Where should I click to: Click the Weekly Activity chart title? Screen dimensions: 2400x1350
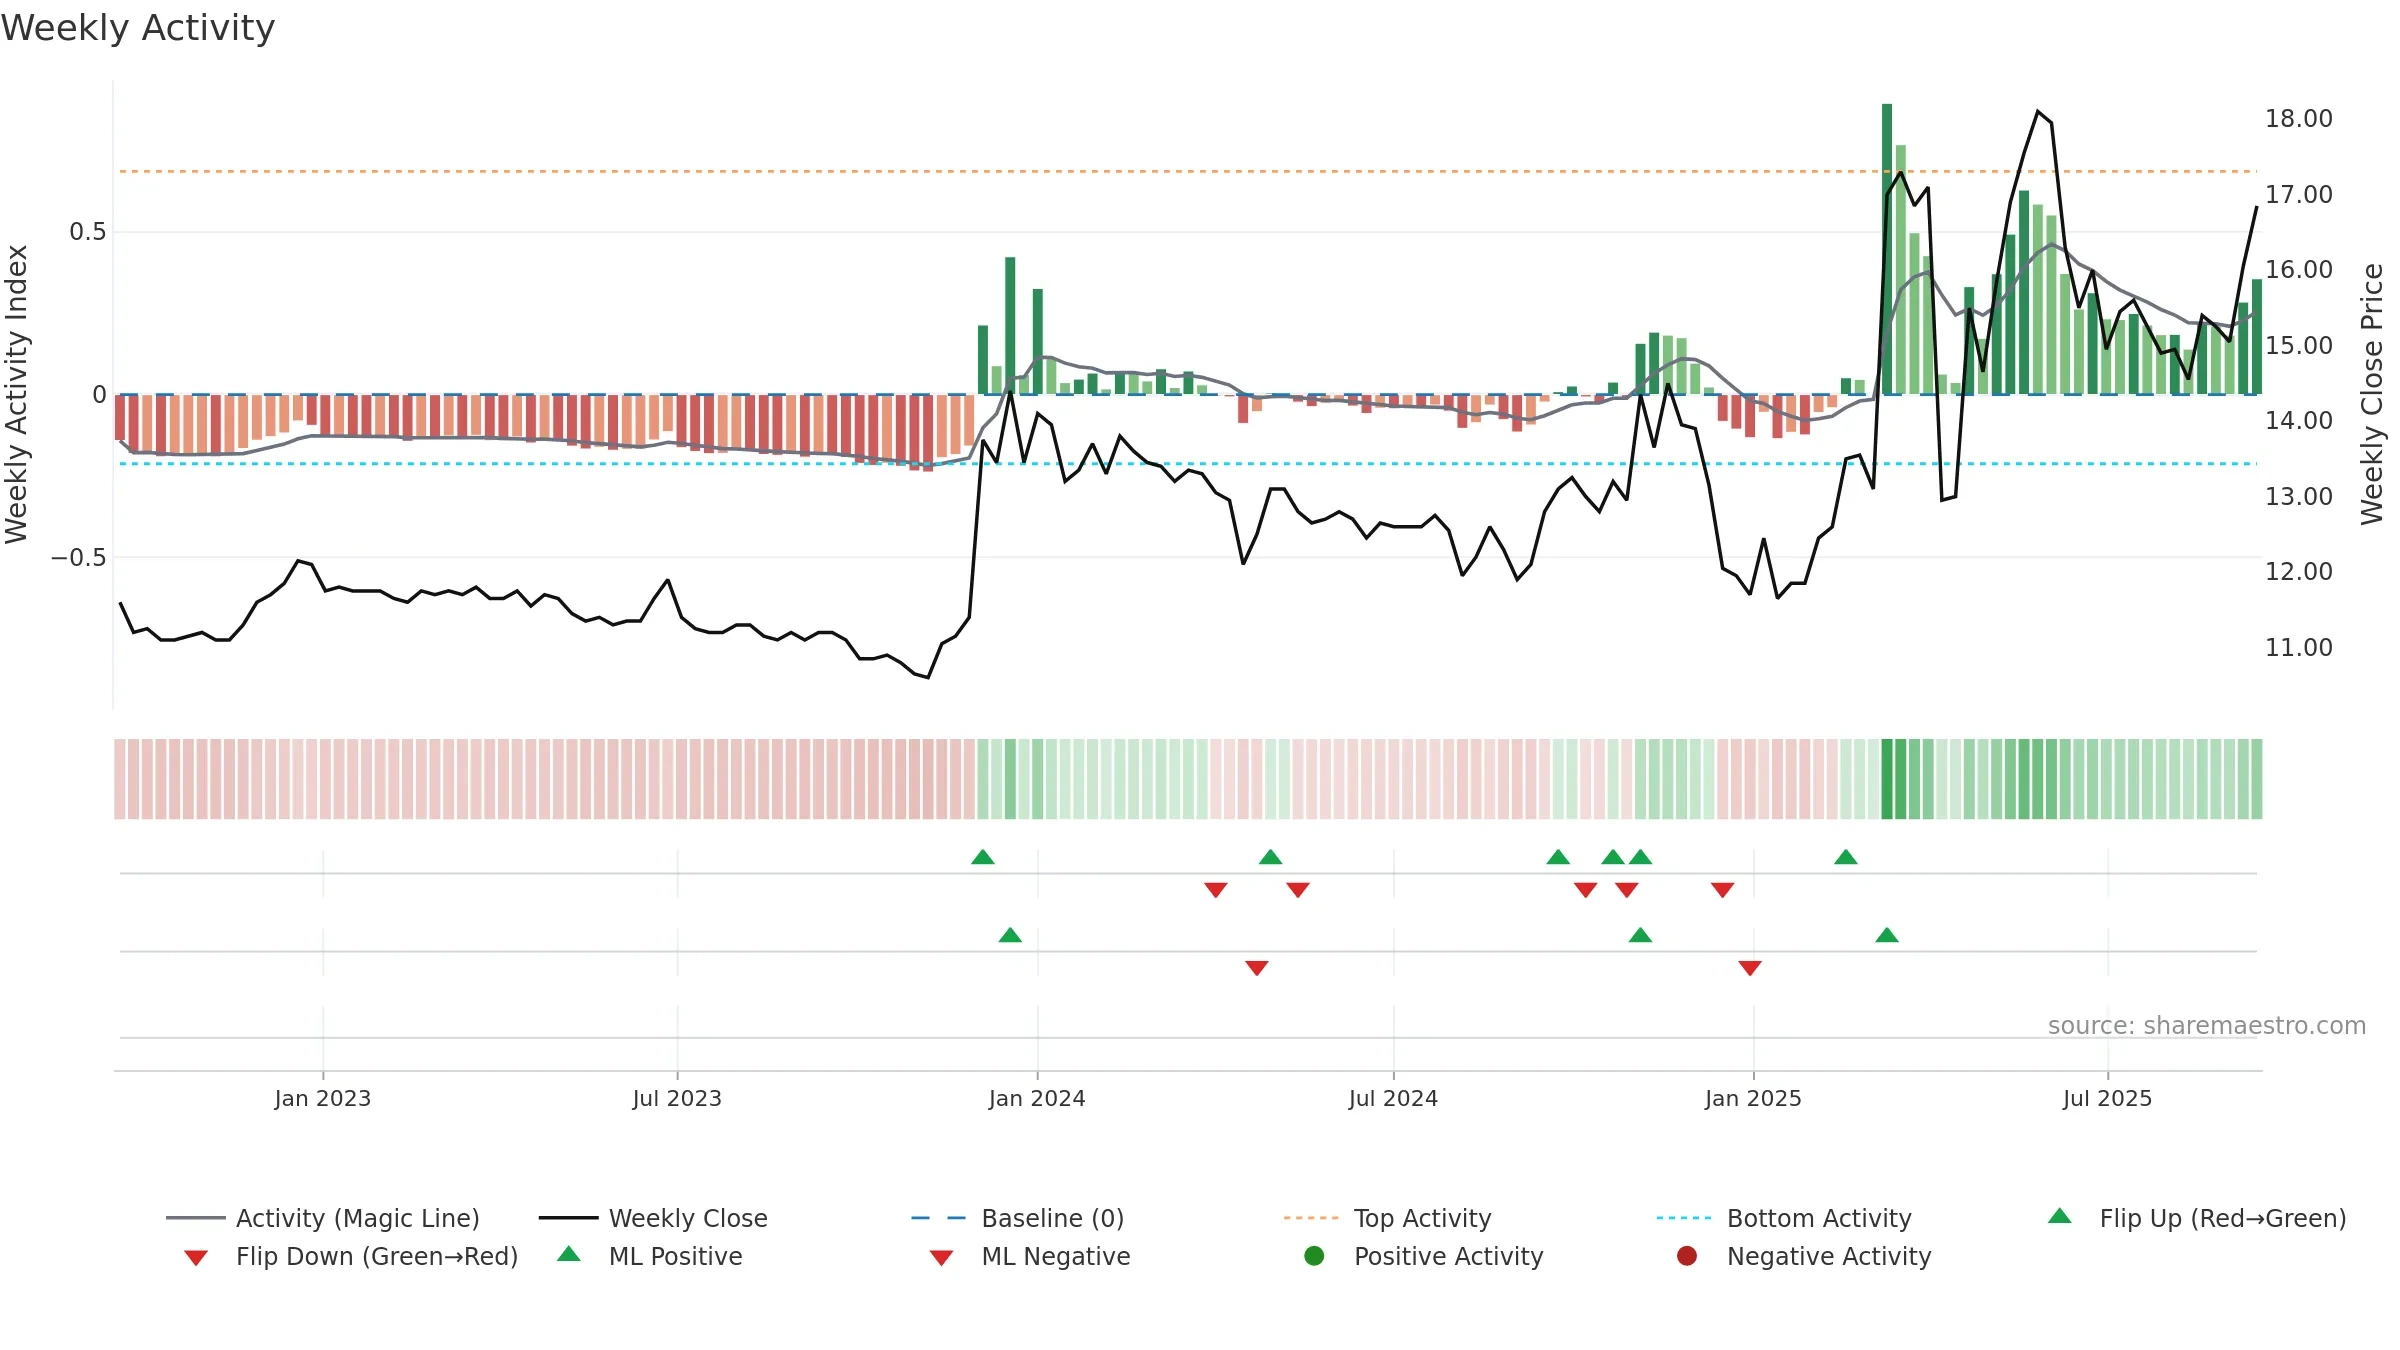(138, 28)
